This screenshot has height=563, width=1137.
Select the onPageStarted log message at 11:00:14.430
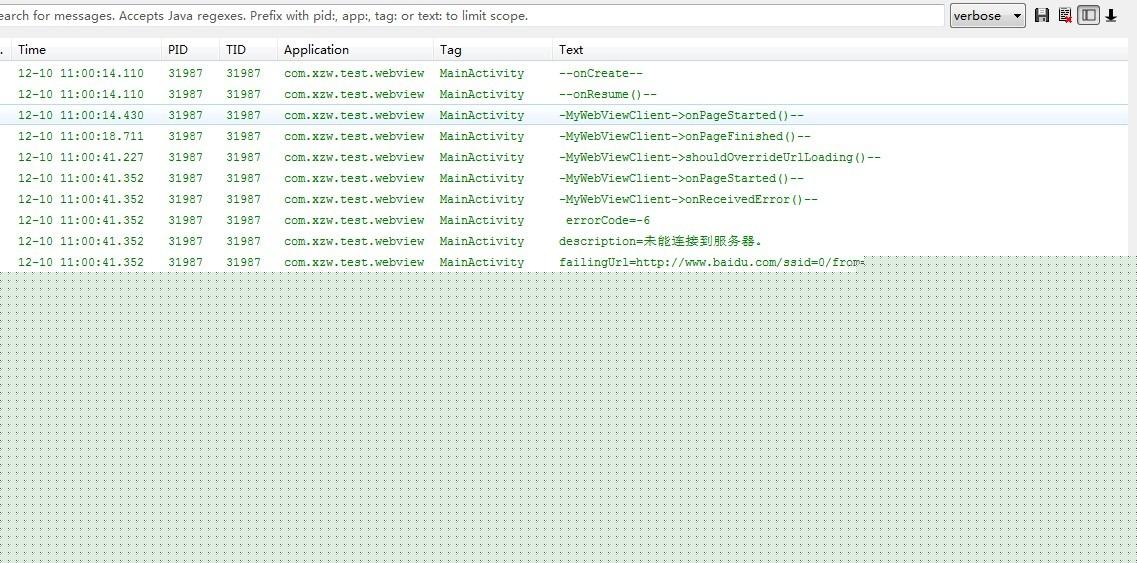pos(682,115)
